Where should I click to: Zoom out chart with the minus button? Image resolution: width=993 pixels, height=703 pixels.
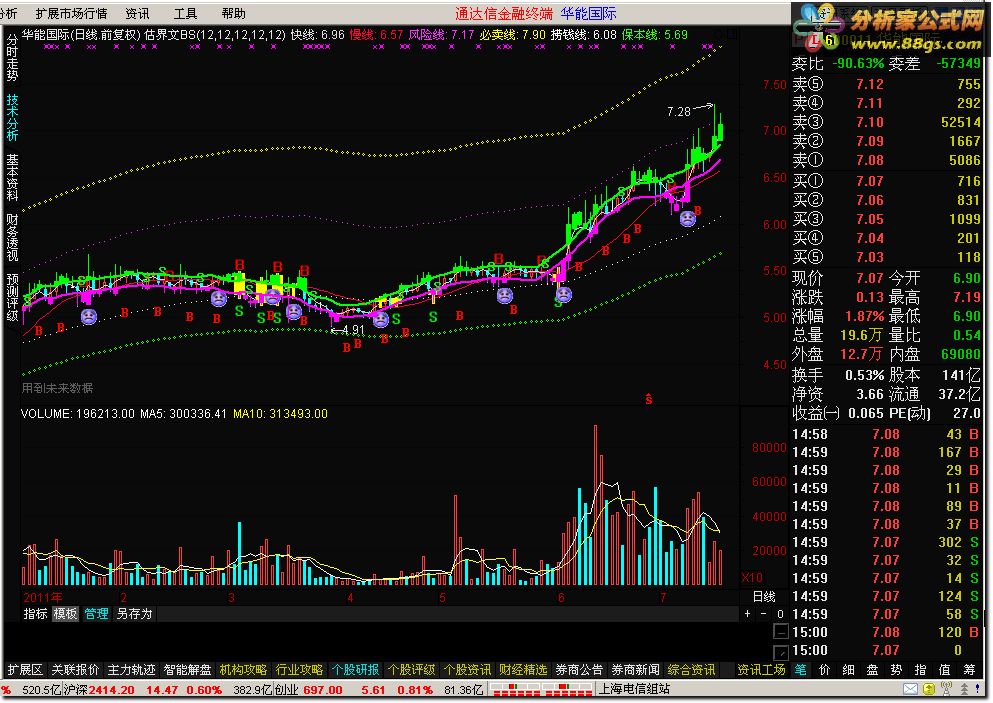(764, 614)
